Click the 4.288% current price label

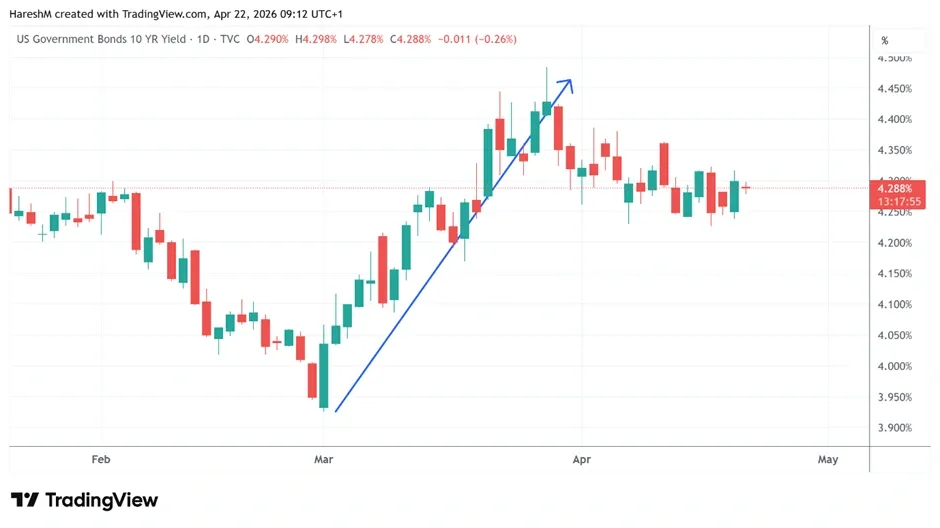pos(897,189)
